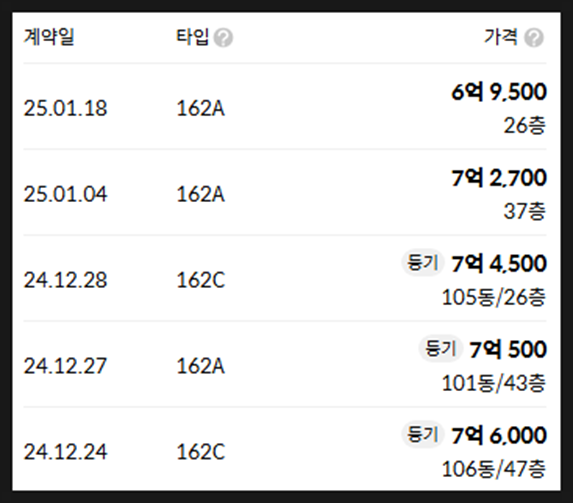Image resolution: width=573 pixels, height=503 pixels.
Task: Open the 25.01.04 transaction row
Action: point(285,192)
